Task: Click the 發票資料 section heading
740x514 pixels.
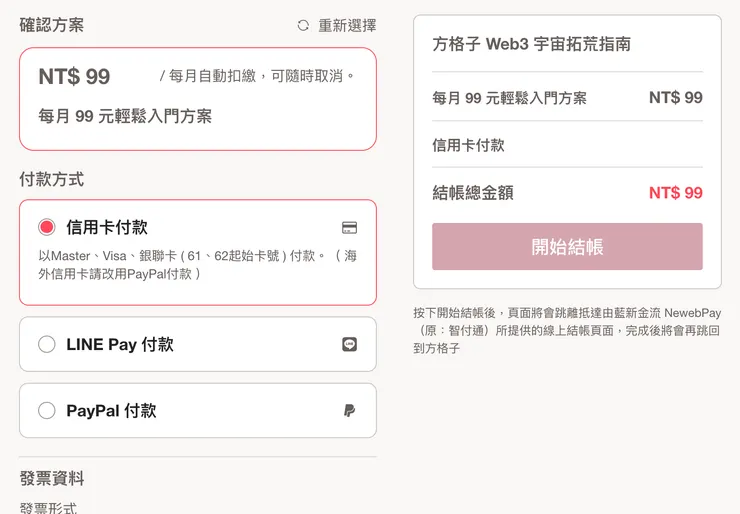Action: (52, 478)
